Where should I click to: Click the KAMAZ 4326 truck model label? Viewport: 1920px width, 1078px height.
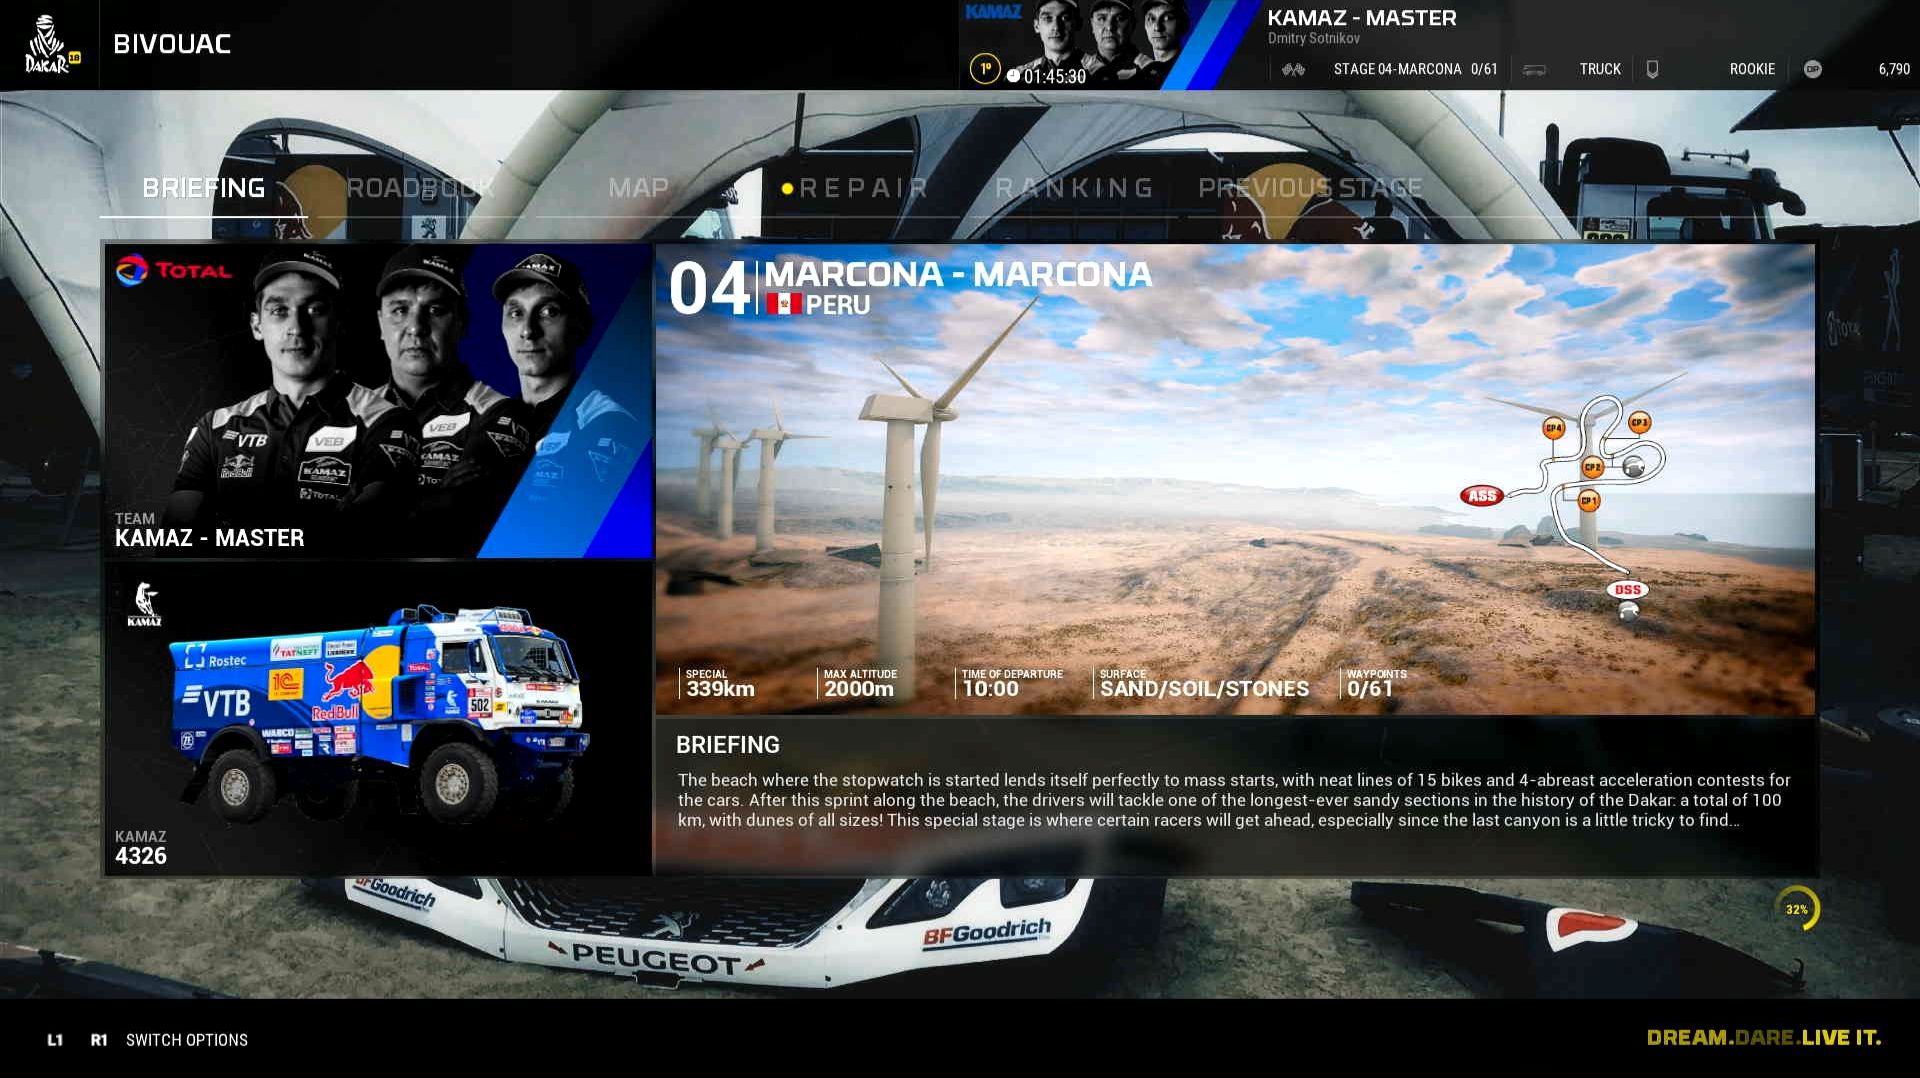tap(141, 848)
